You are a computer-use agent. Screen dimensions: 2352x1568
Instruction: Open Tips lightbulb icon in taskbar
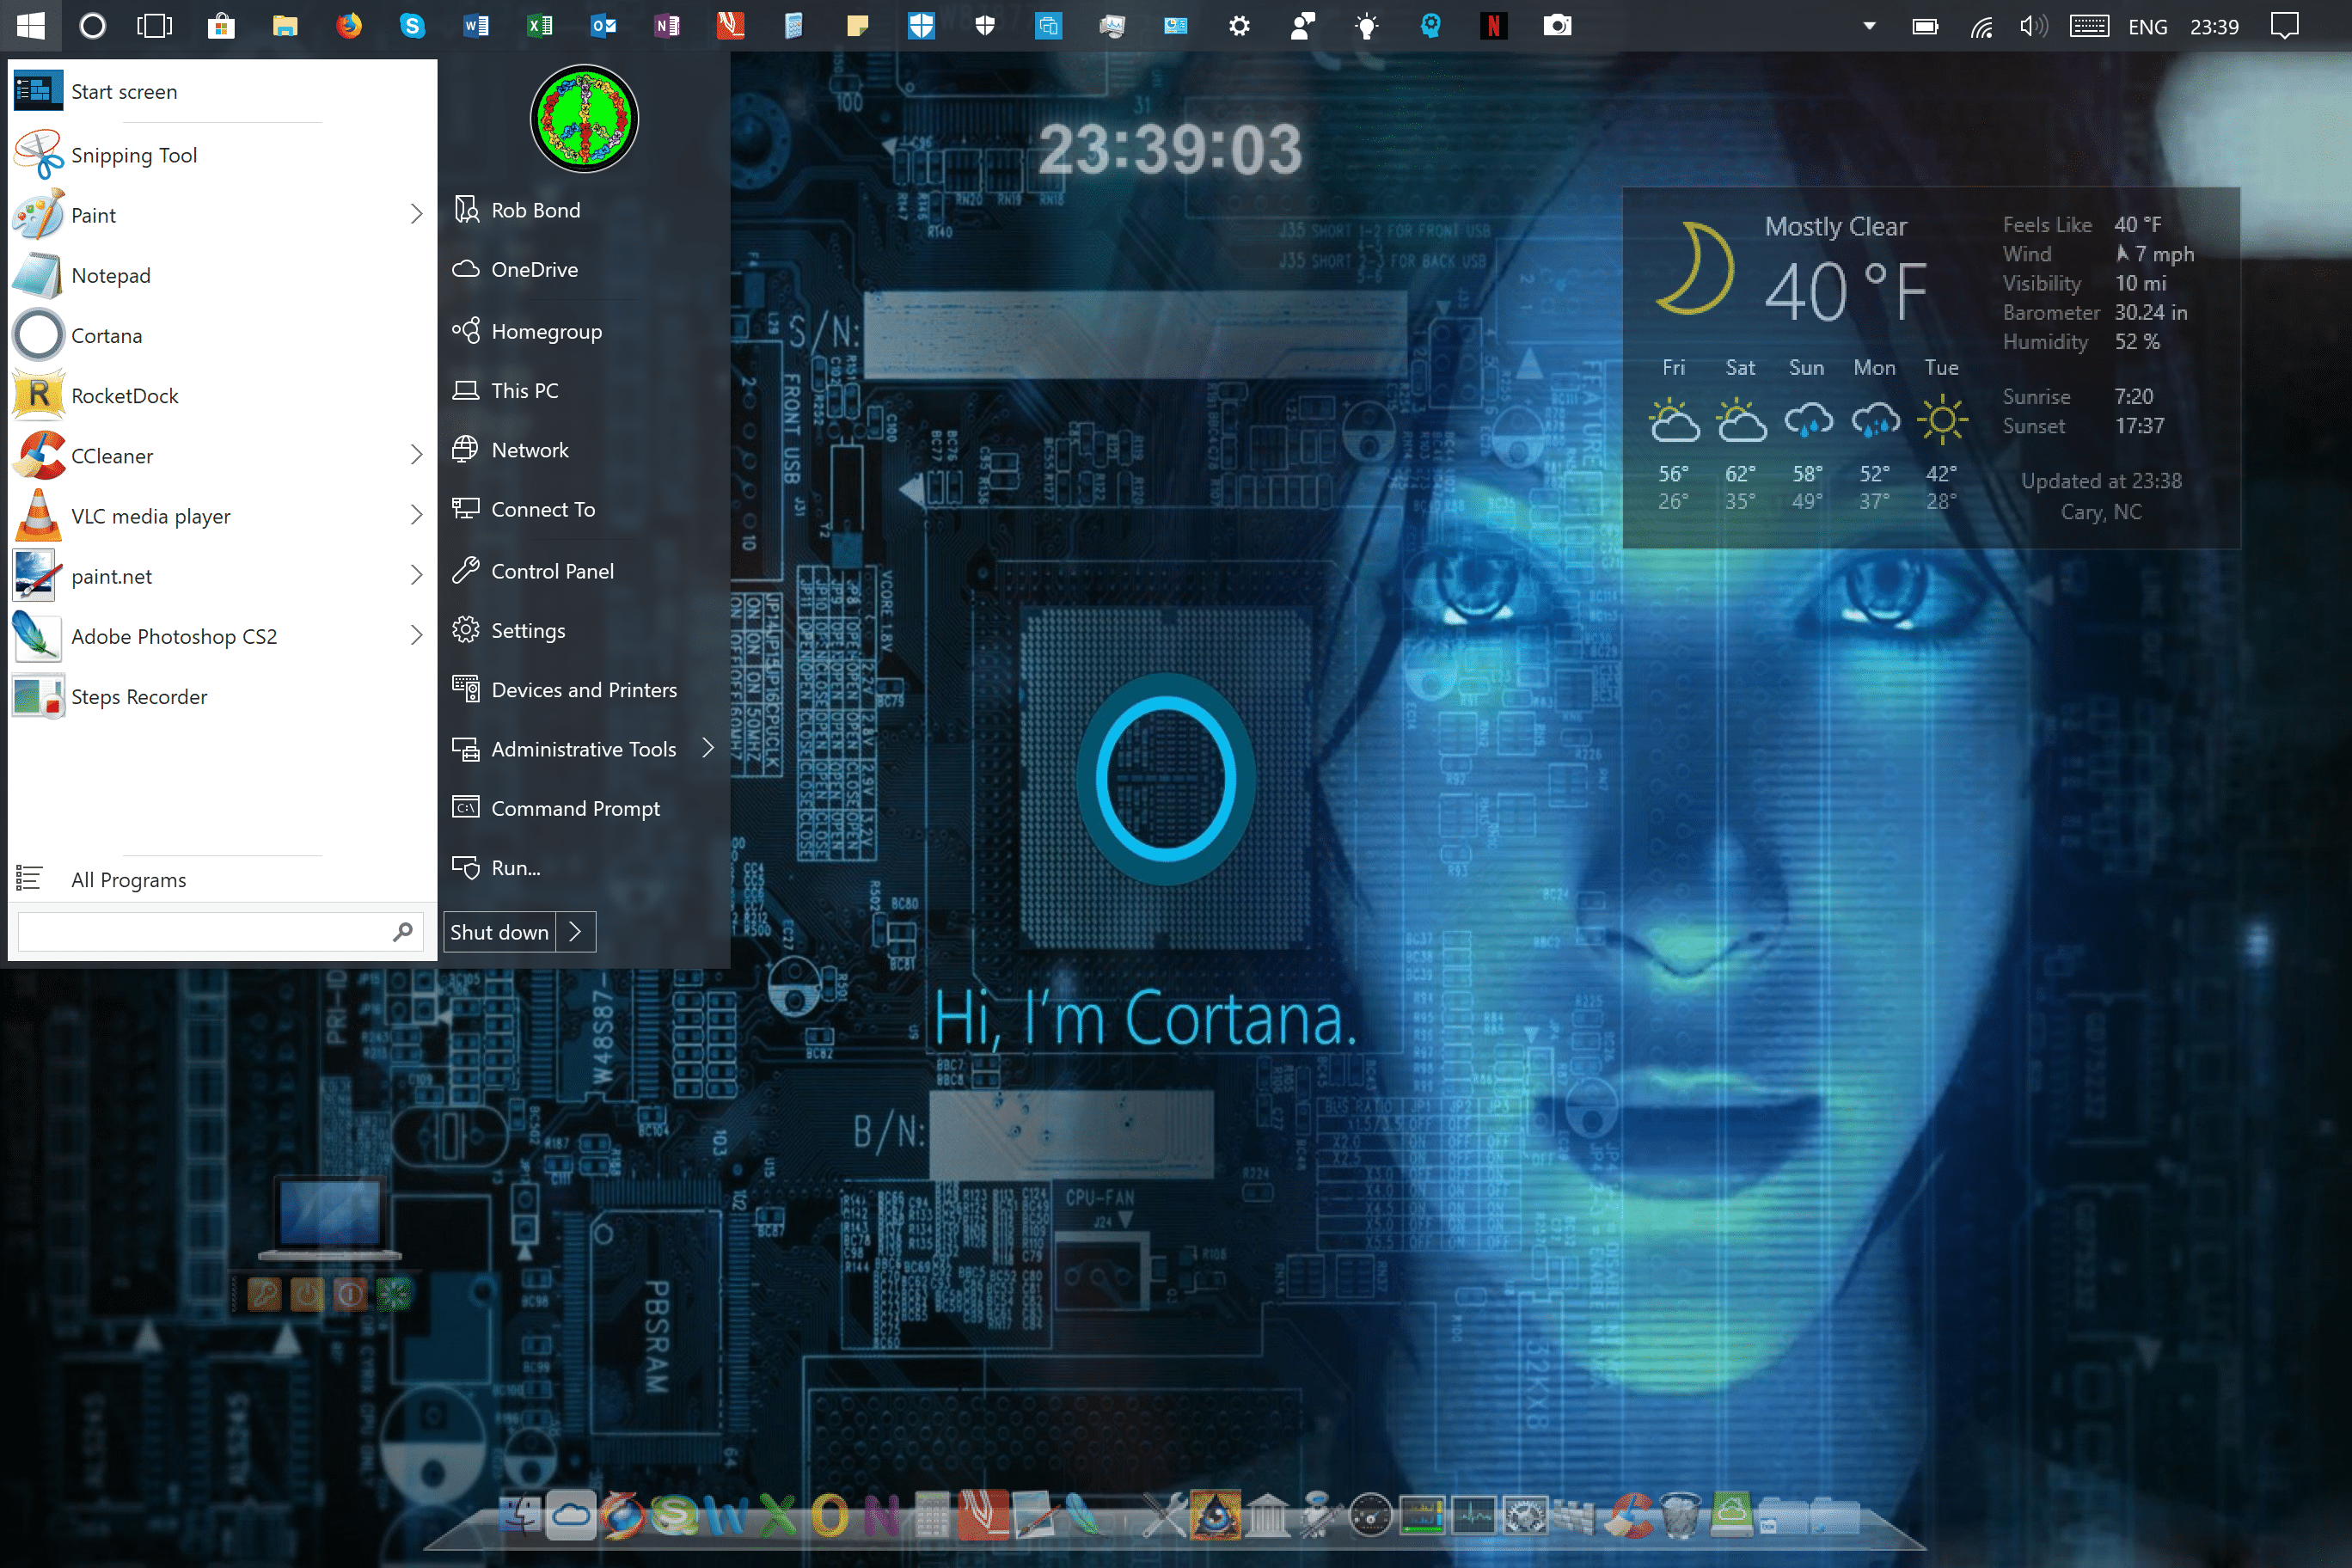[1366, 26]
